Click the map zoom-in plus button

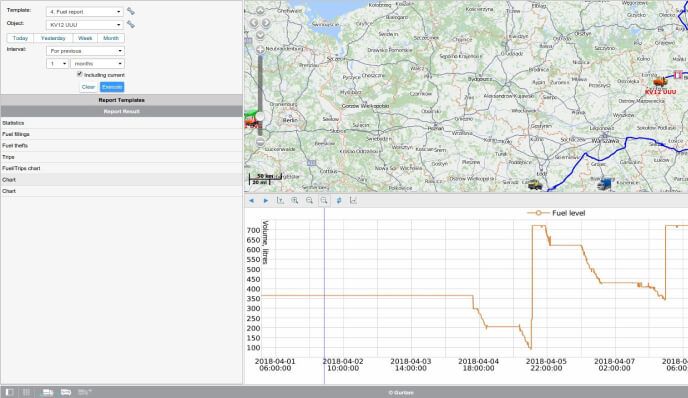pyautogui.click(x=260, y=50)
